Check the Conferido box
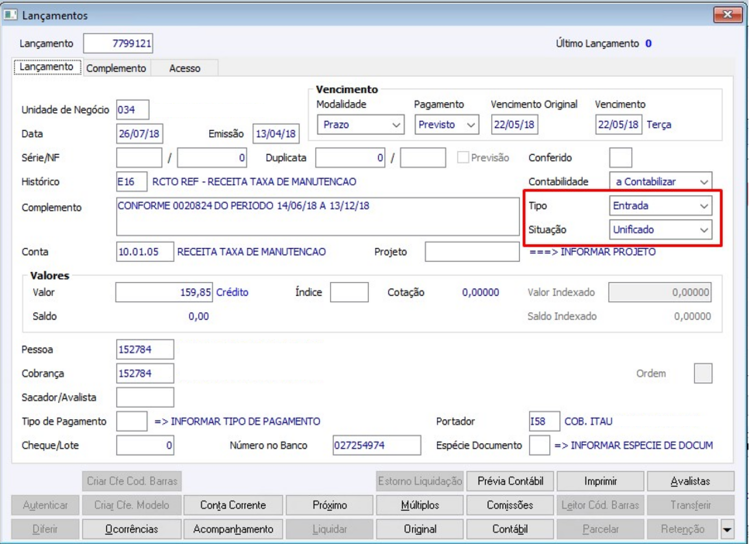Image resolution: width=750 pixels, height=544 pixels. tap(620, 158)
